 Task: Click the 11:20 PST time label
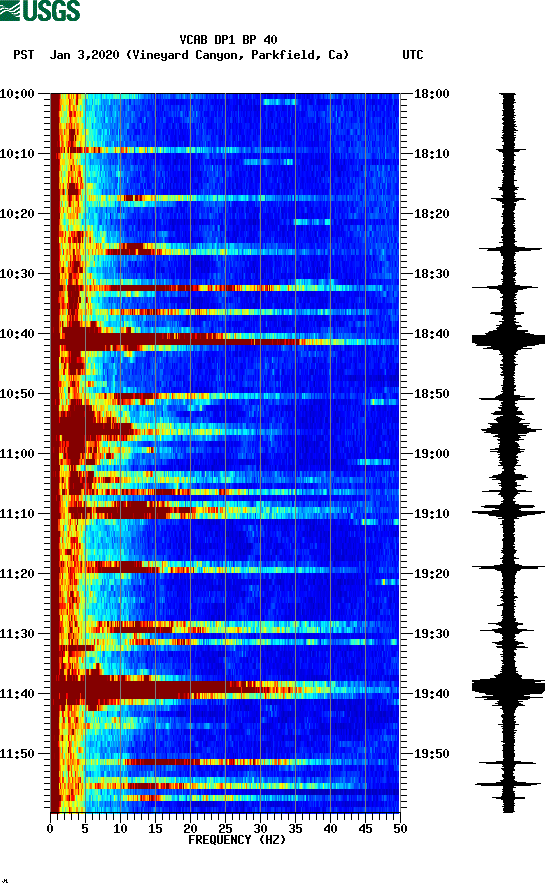17,573
